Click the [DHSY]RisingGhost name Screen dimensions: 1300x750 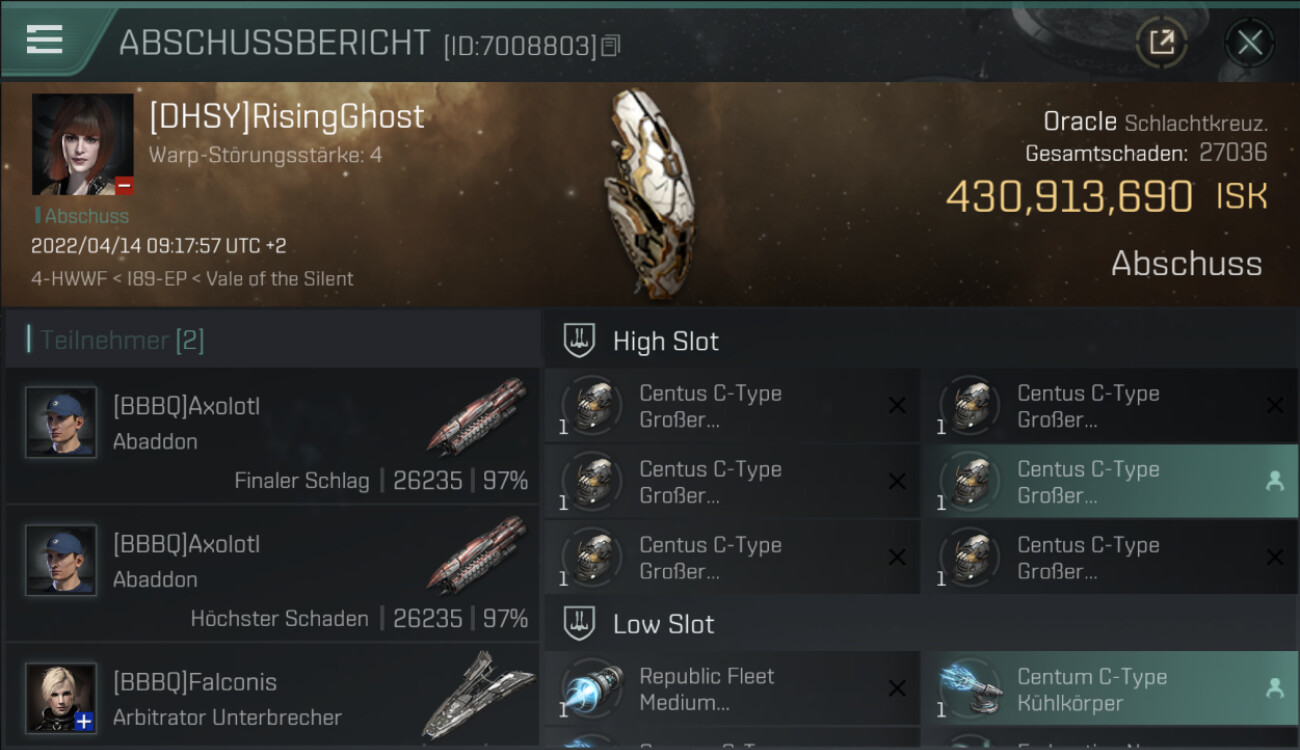(287, 117)
